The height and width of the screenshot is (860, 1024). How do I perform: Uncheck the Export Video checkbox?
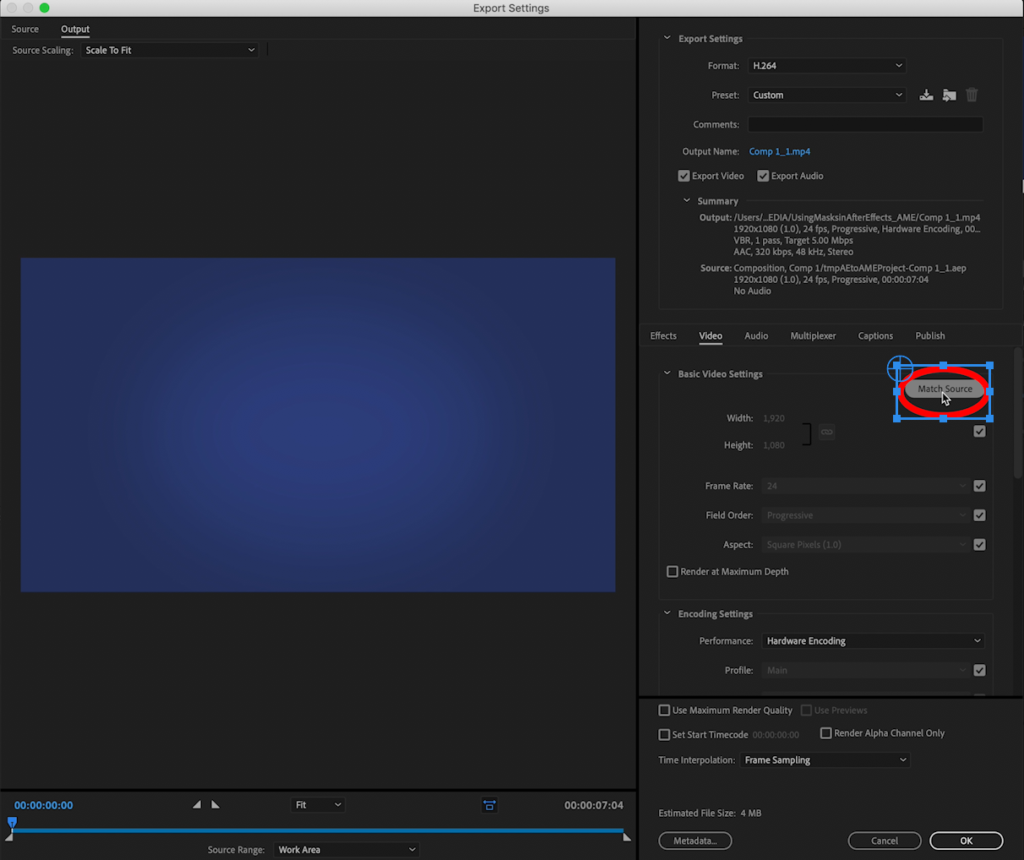click(684, 176)
